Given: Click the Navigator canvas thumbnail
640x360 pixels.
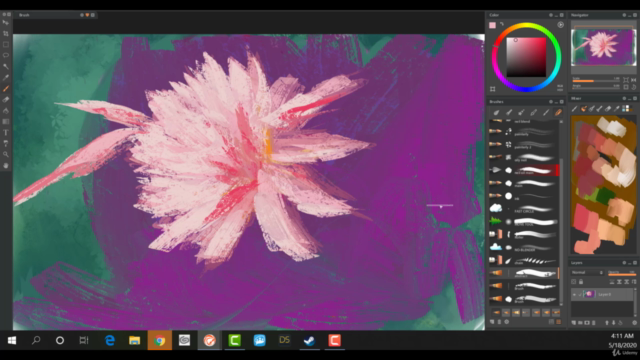Looking at the screenshot, I should (603, 47).
